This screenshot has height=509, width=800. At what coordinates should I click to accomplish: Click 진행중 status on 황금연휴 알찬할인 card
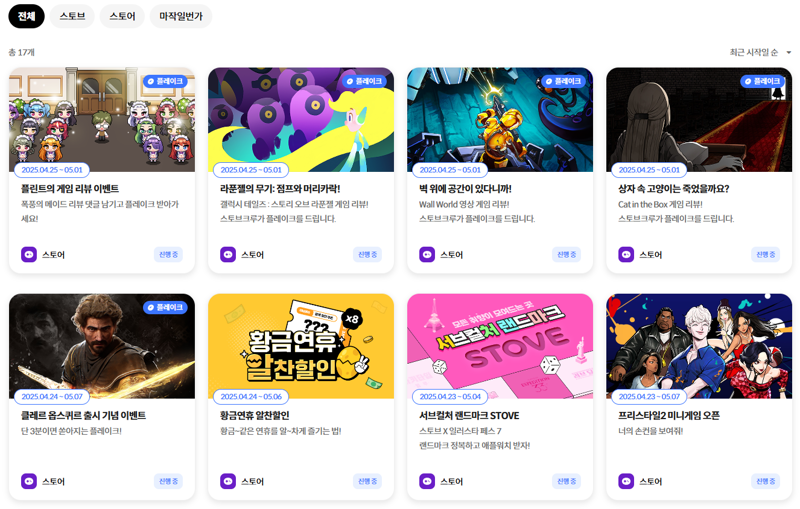[367, 481]
